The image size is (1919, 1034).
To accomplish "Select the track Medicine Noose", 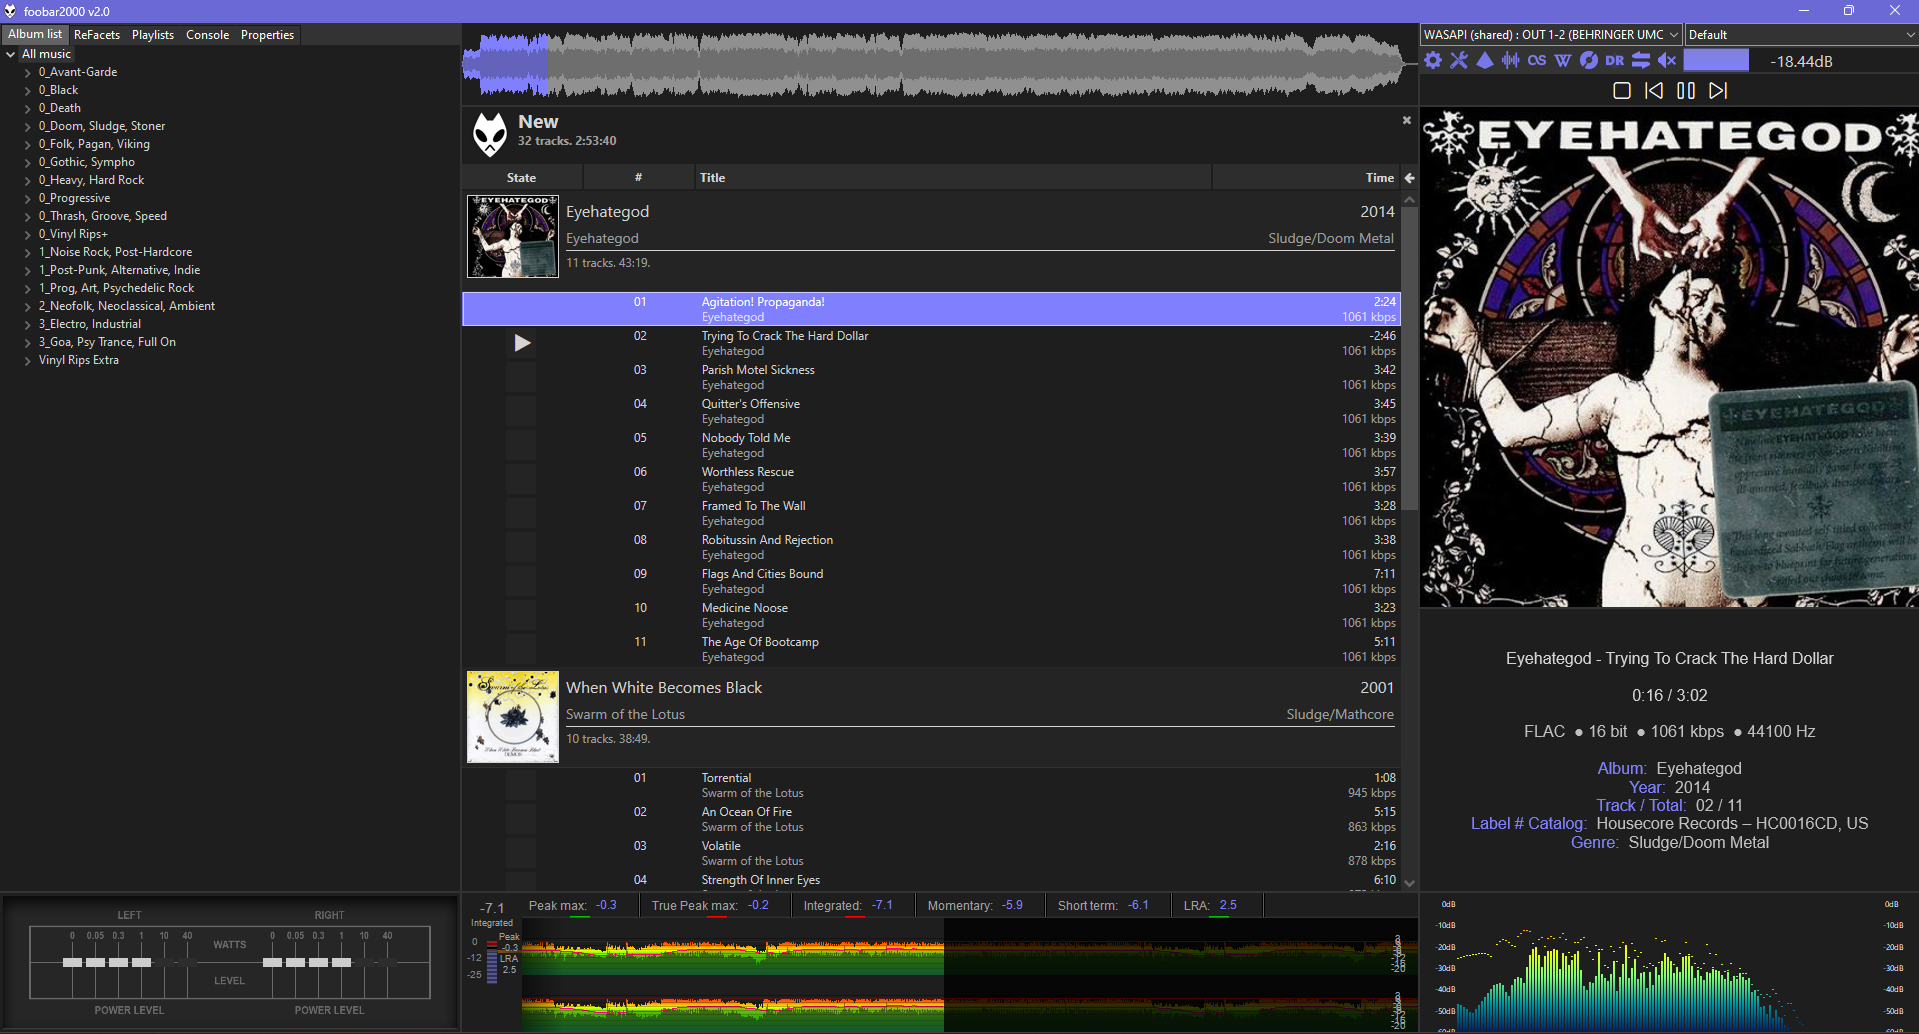I will point(745,608).
